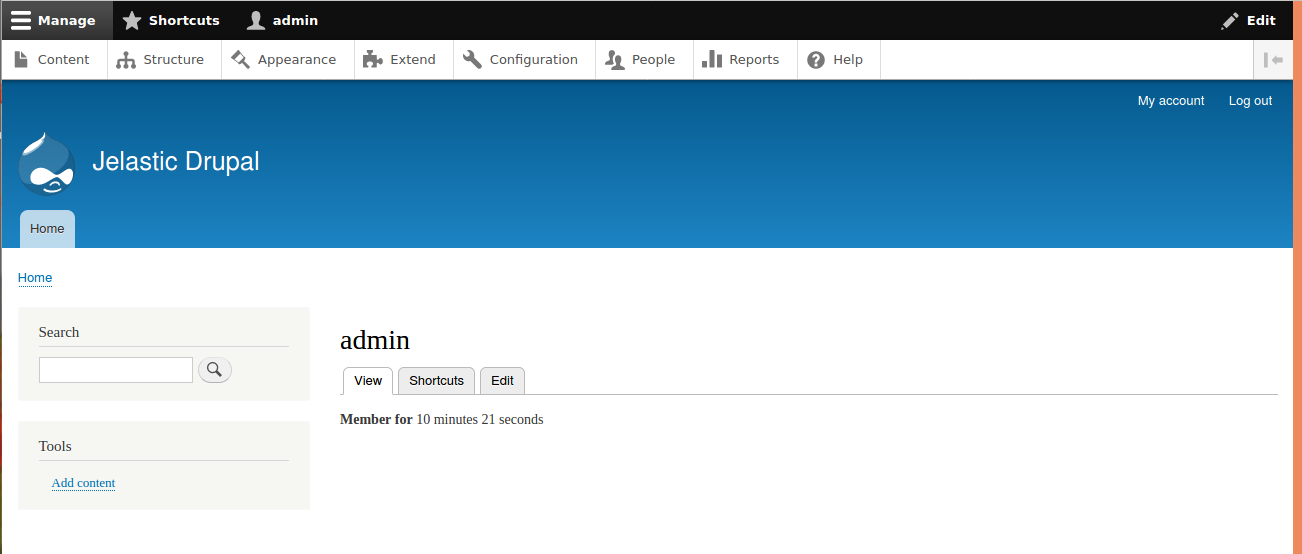
Task: Open People via the users icon
Action: coord(615,60)
